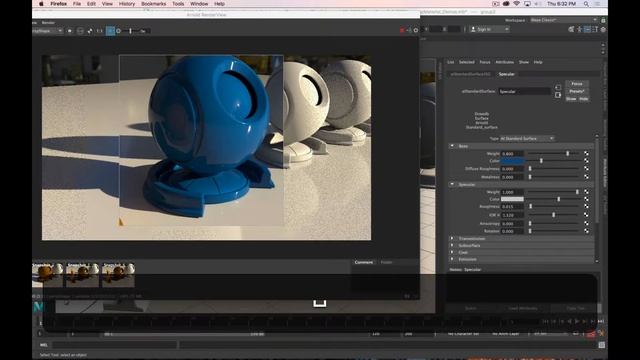640x360 pixels.
Task: Select the second snapshot thumbnail
Action: point(82,275)
